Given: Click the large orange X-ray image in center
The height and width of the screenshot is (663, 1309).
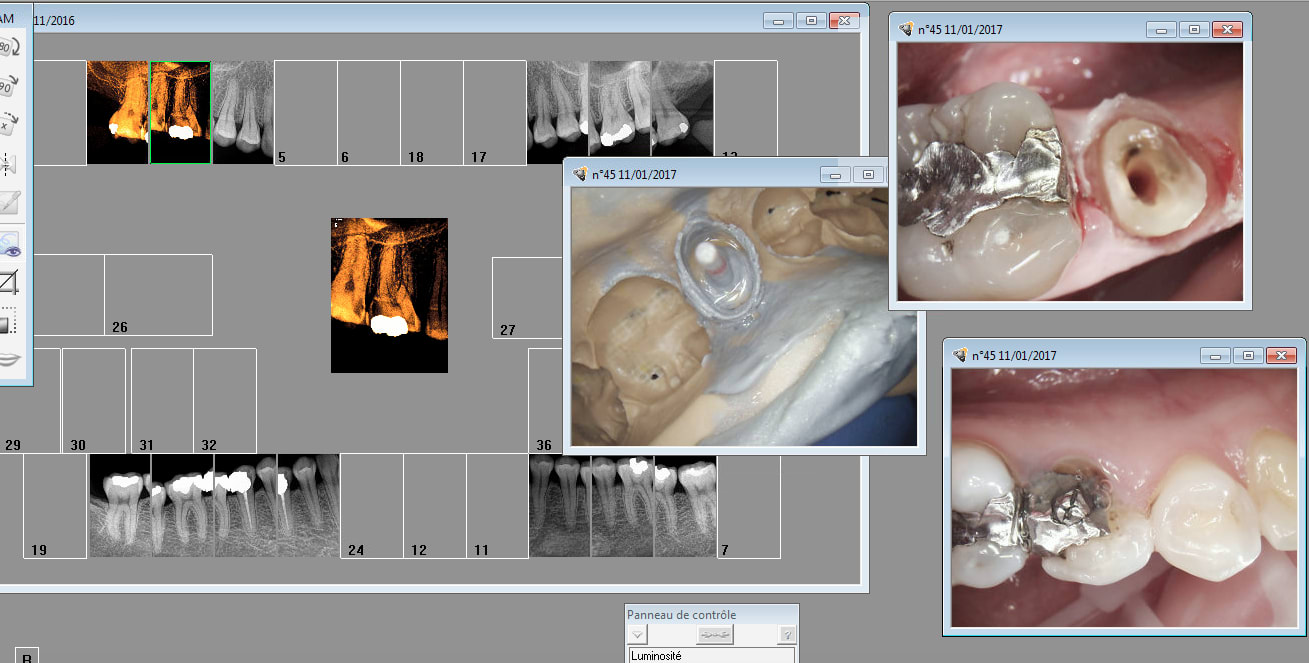Looking at the screenshot, I should pos(389,295).
